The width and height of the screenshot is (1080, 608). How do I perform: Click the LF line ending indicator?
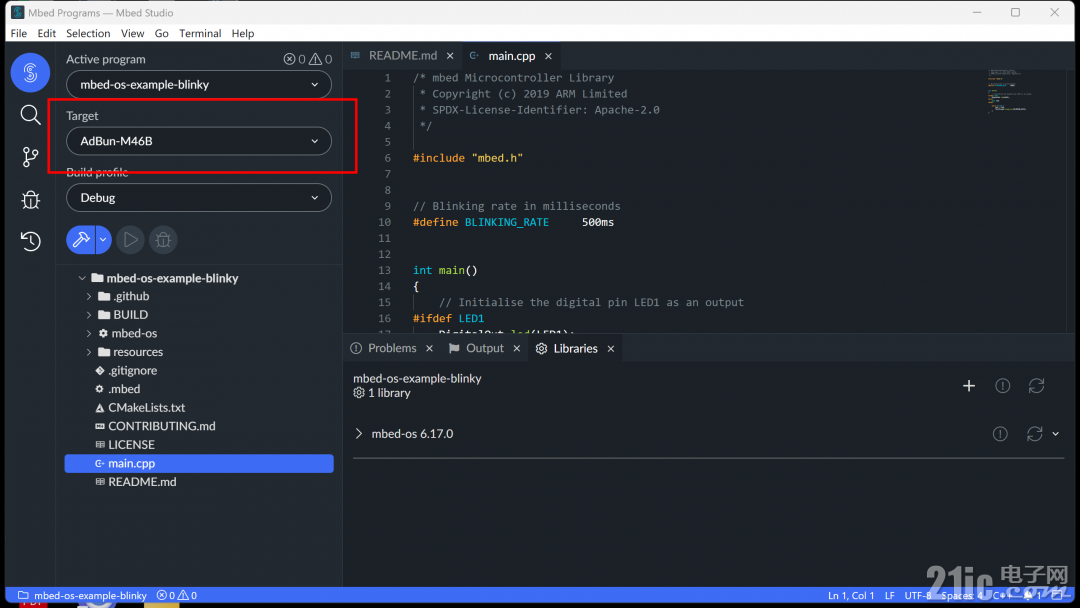tap(889, 596)
